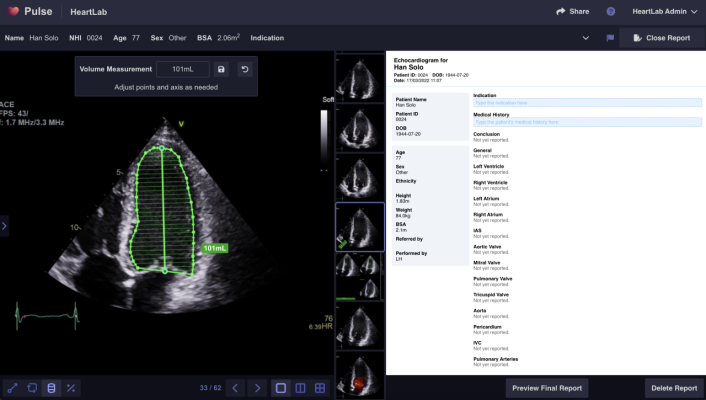Reset the volume measurement
This screenshot has height=400, width=706.
[x=245, y=69]
